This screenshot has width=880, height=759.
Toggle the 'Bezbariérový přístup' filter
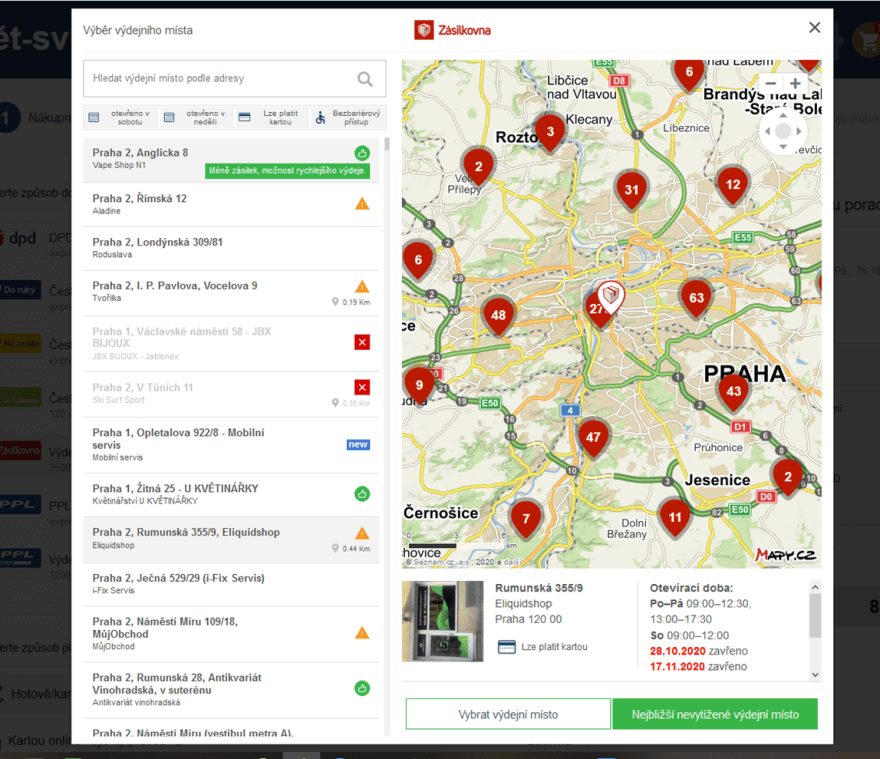349,117
